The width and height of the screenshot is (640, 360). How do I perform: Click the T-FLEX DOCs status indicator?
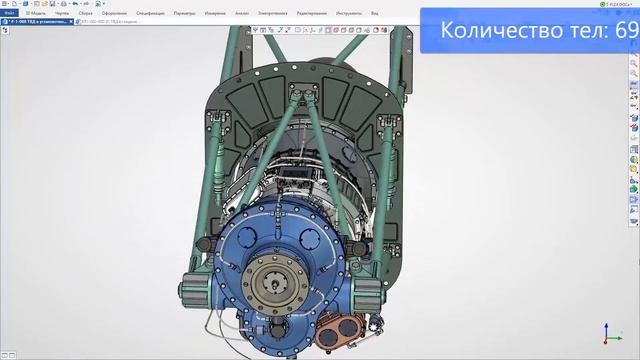point(616,4)
